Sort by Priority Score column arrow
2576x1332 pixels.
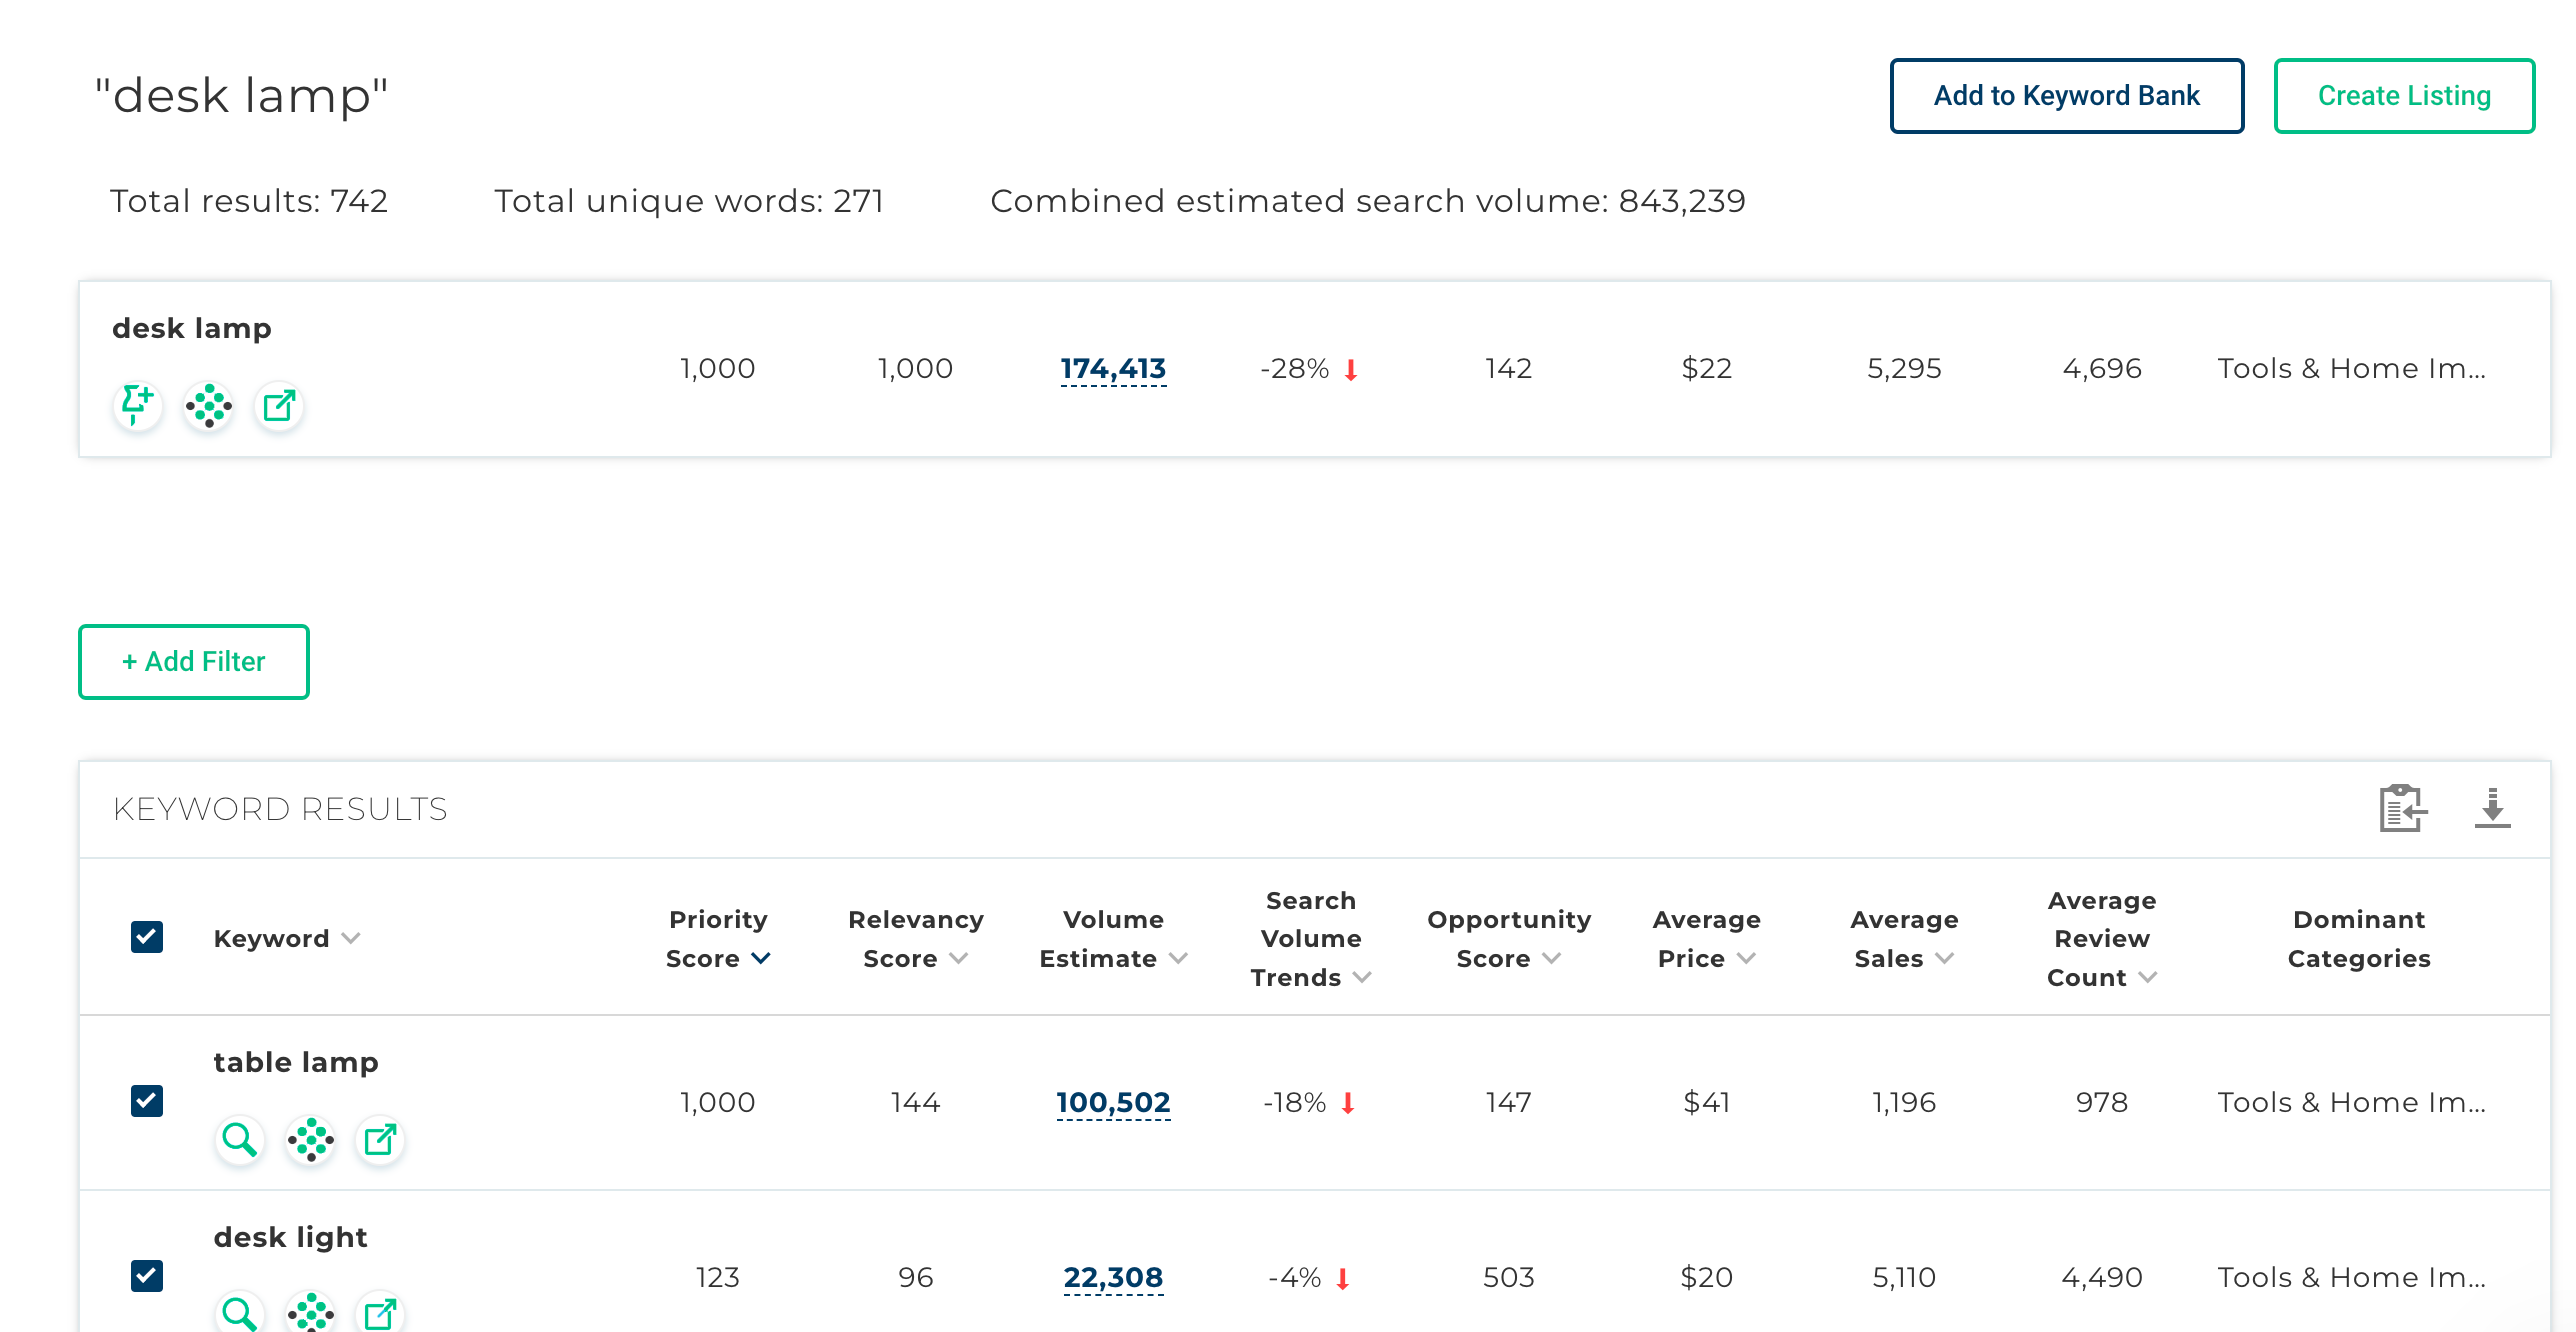(761, 958)
